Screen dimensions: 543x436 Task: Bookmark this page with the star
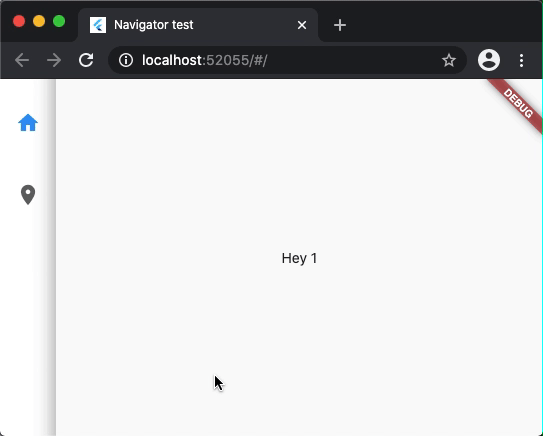click(x=449, y=60)
